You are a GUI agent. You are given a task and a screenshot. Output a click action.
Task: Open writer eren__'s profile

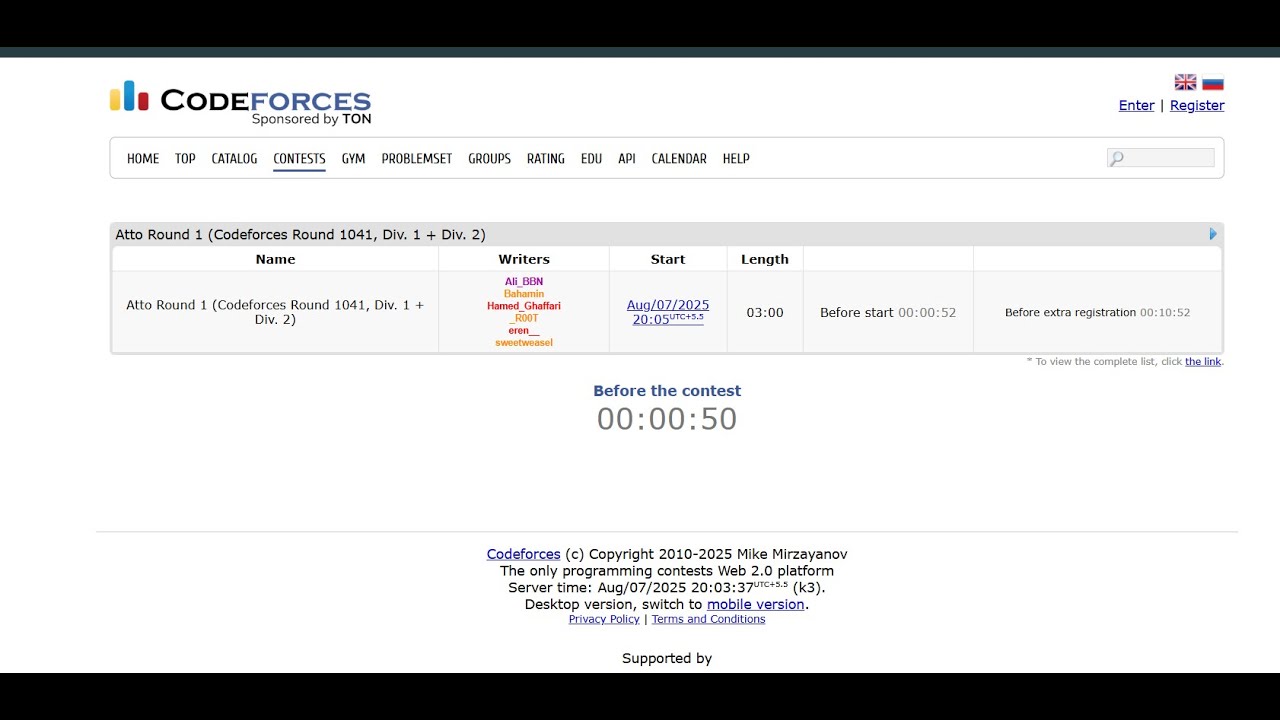(x=524, y=330)
